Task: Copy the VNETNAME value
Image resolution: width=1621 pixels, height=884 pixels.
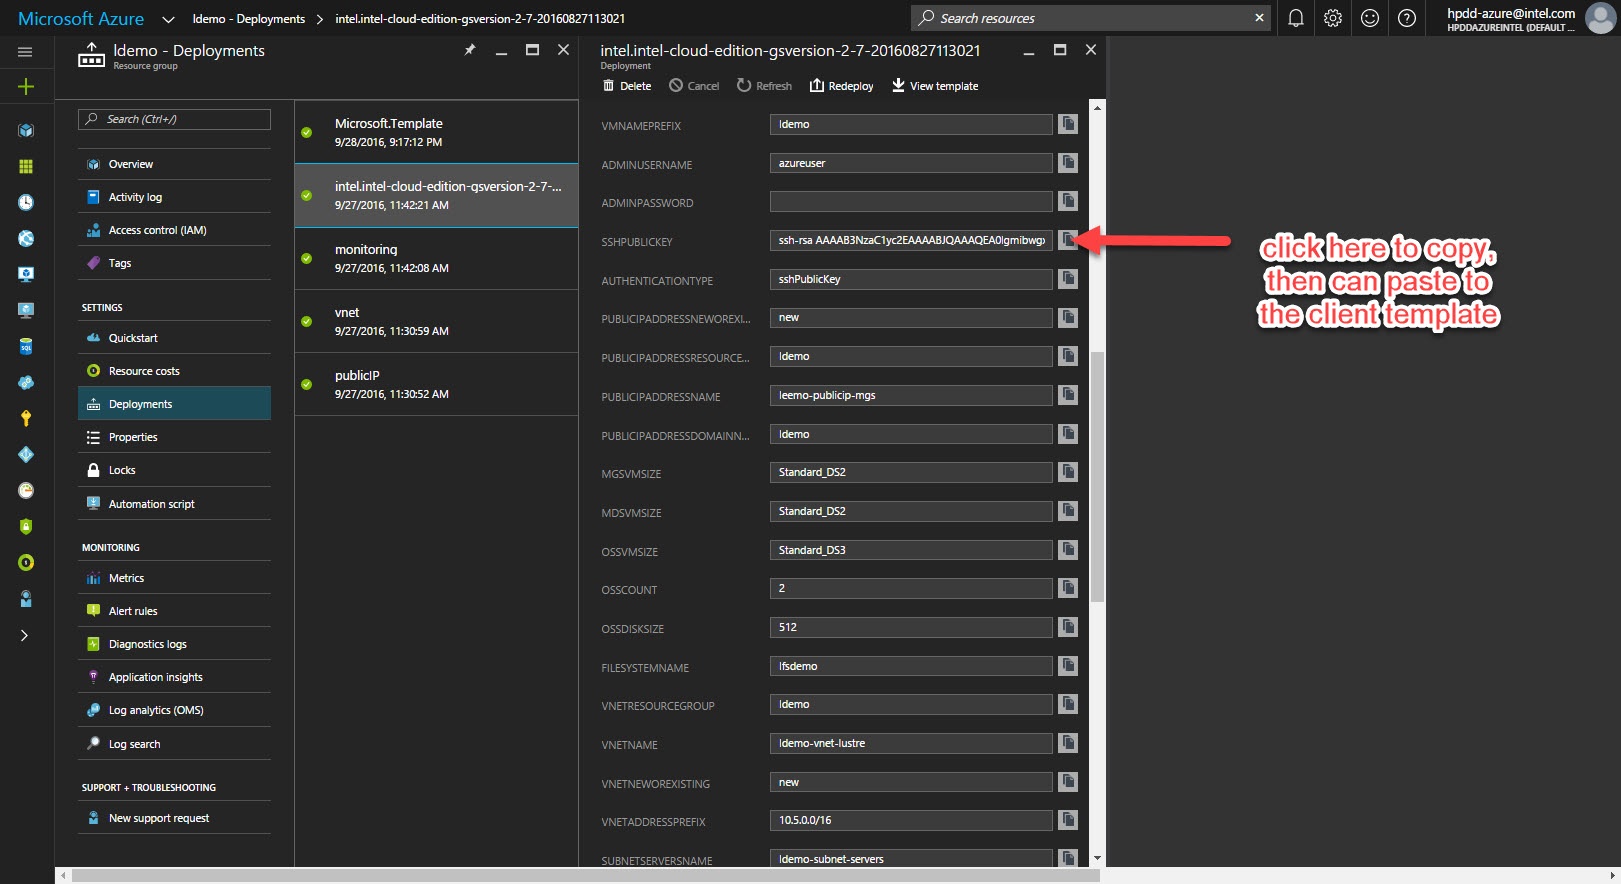Action: pyautogui.click(x=1068, y=743)
